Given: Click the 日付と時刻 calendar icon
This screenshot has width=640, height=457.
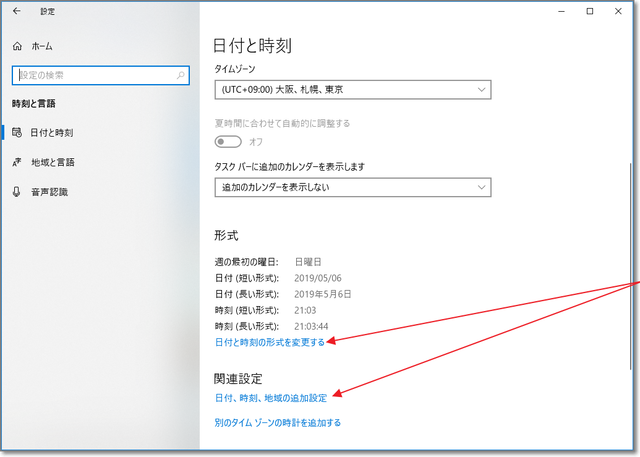Looking at the screenshot, I should pyautogui.click(x=16, y=132).
